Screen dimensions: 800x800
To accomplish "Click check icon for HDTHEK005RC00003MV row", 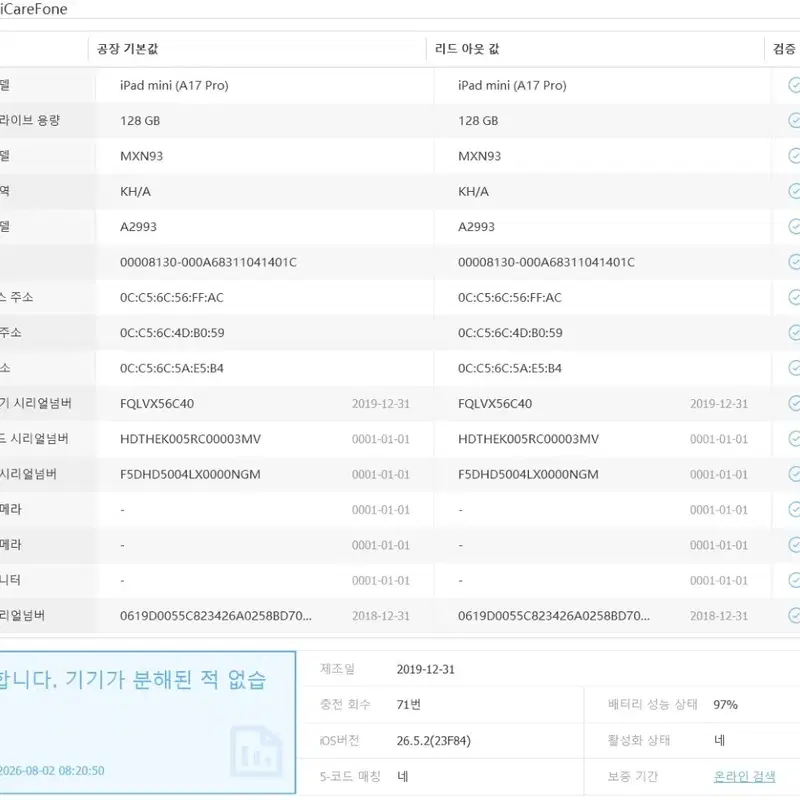I will 794,439.
